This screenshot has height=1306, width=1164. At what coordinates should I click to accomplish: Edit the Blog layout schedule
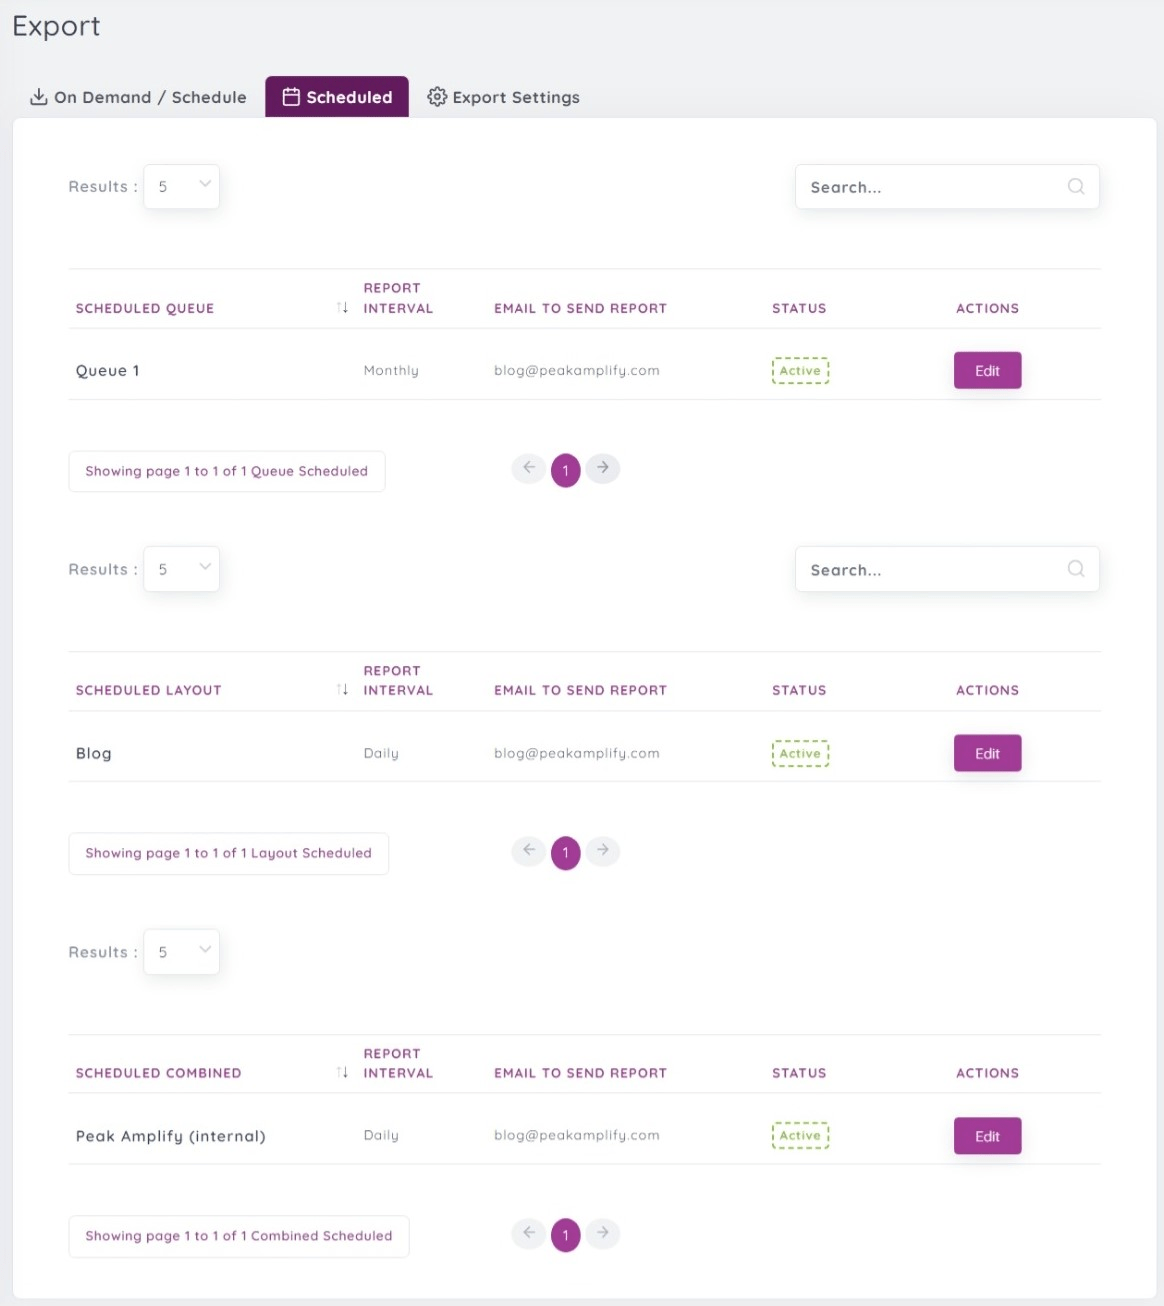pyautogui.click(x=987, y=754)
